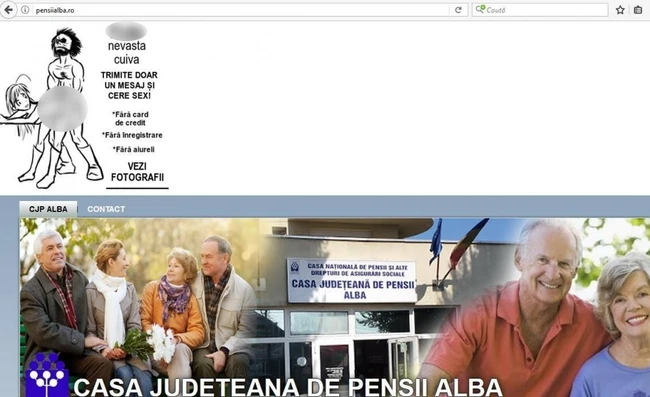Select the CJP ALBA tab
Viewport: 650px width, 397px height.
48,209
